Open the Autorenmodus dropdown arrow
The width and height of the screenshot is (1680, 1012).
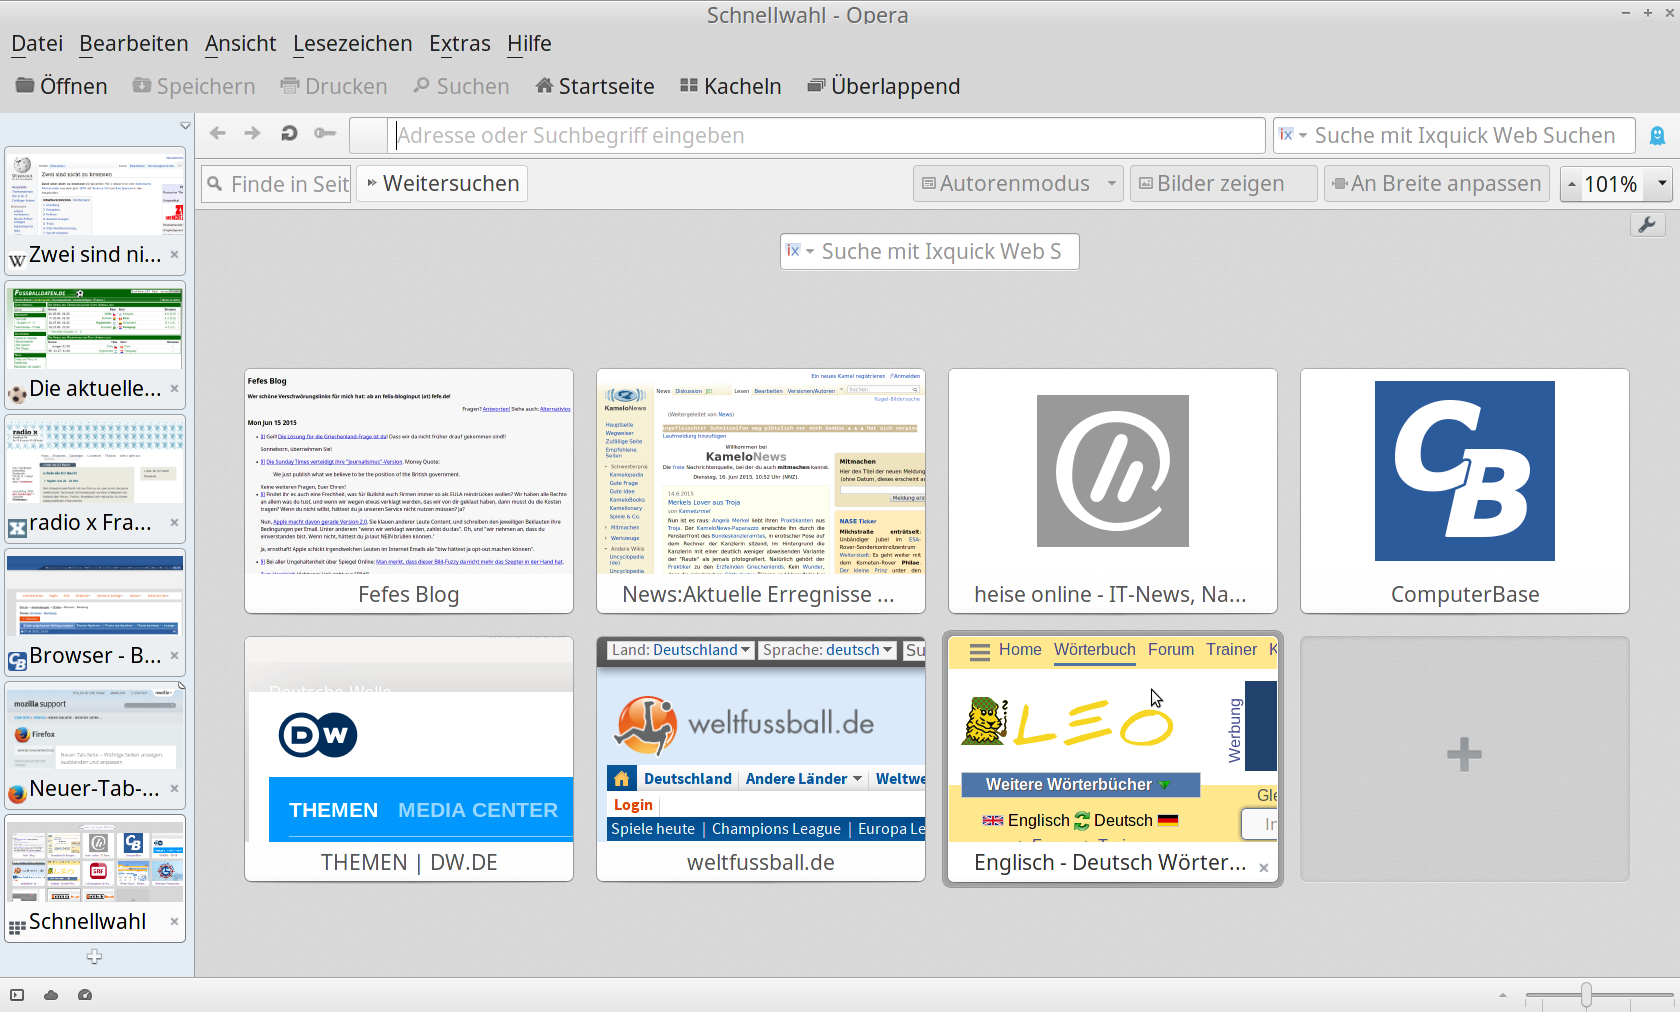point(1112,183)
